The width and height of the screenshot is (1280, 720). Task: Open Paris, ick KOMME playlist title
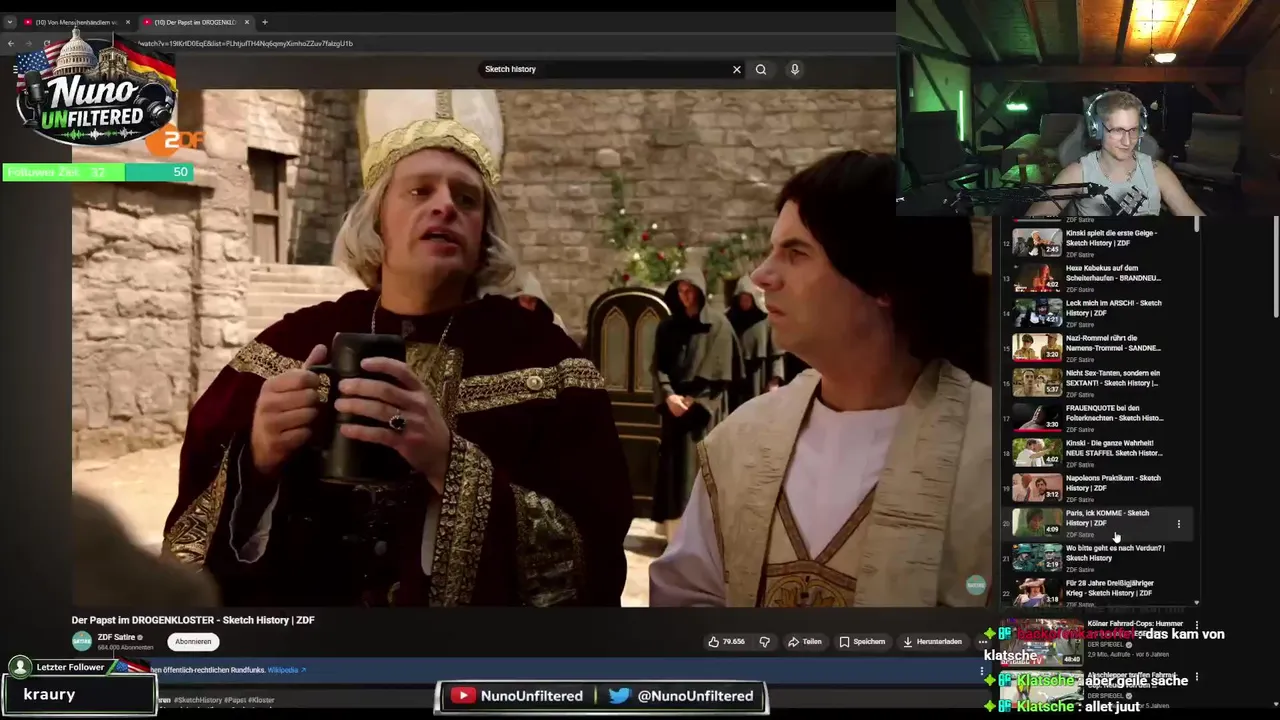[x=1107, y=518]
